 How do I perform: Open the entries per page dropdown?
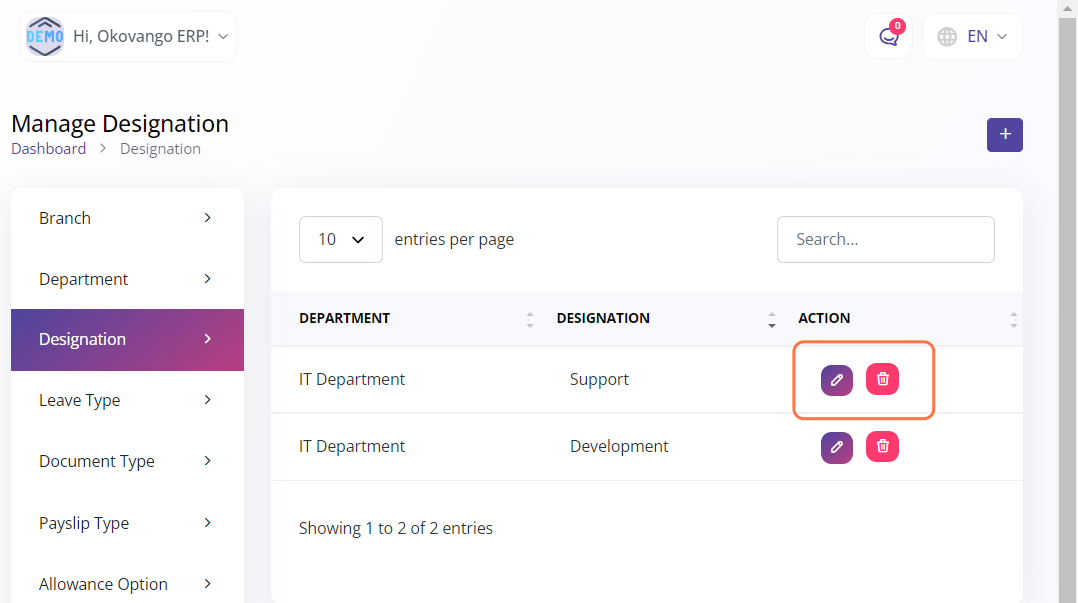(x=340, y=240)
